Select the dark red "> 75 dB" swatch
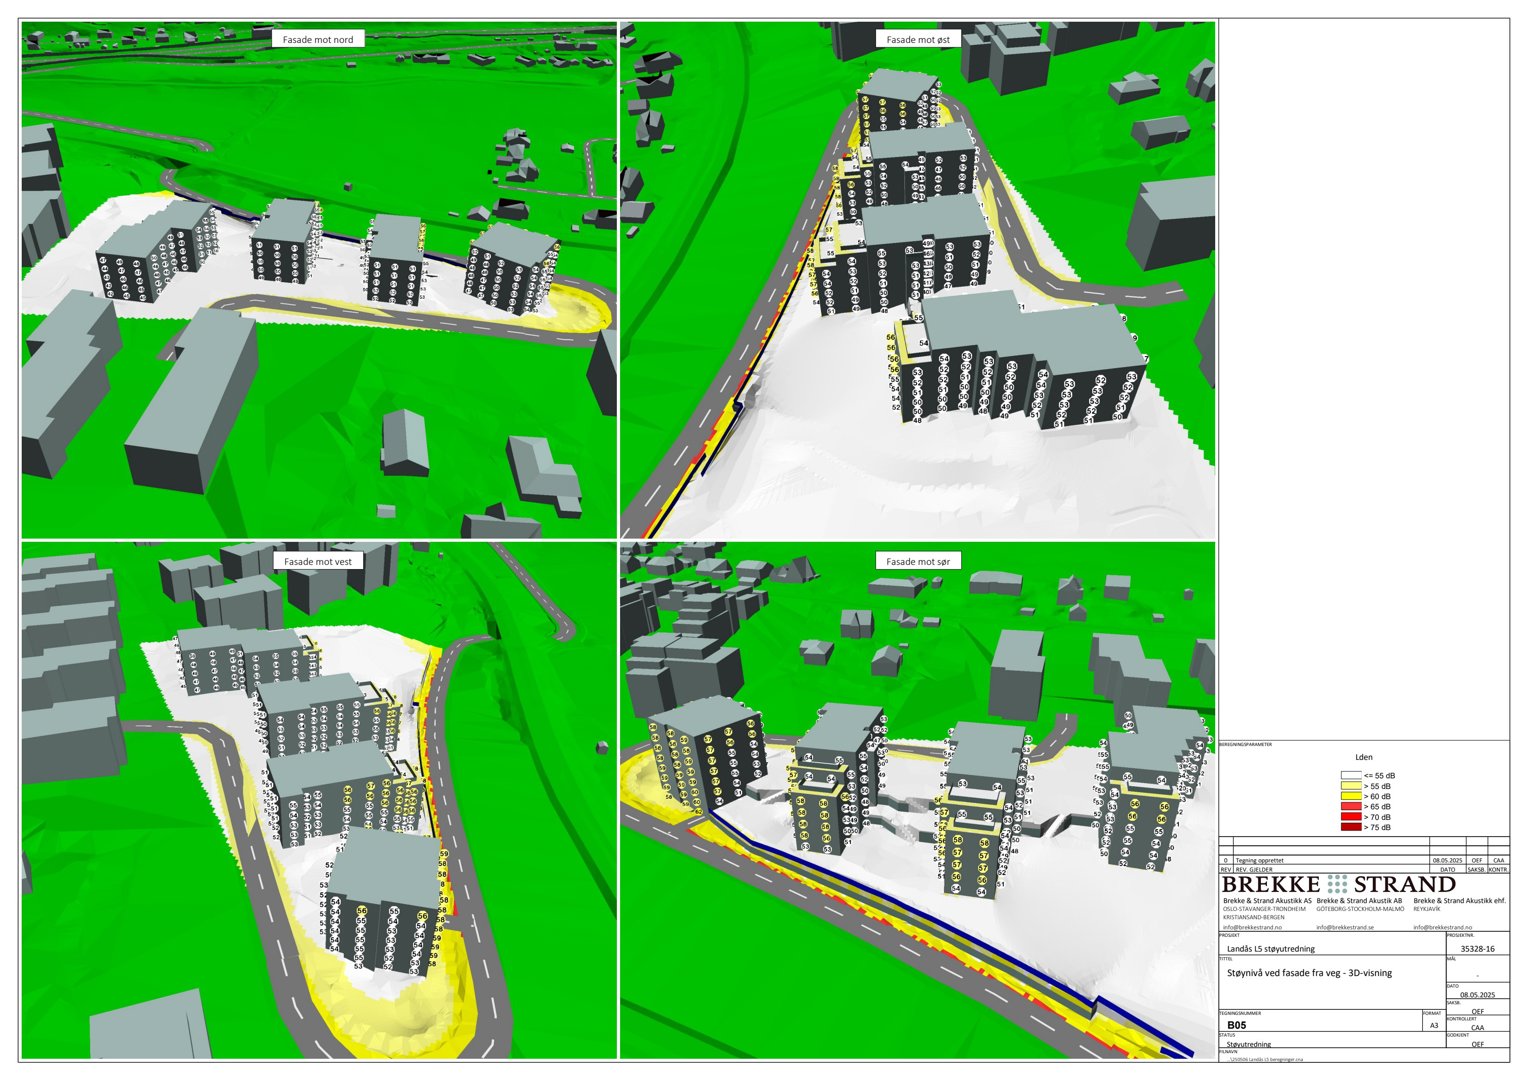This screenshot has height=1080, width=1528. coord(1350,827)
